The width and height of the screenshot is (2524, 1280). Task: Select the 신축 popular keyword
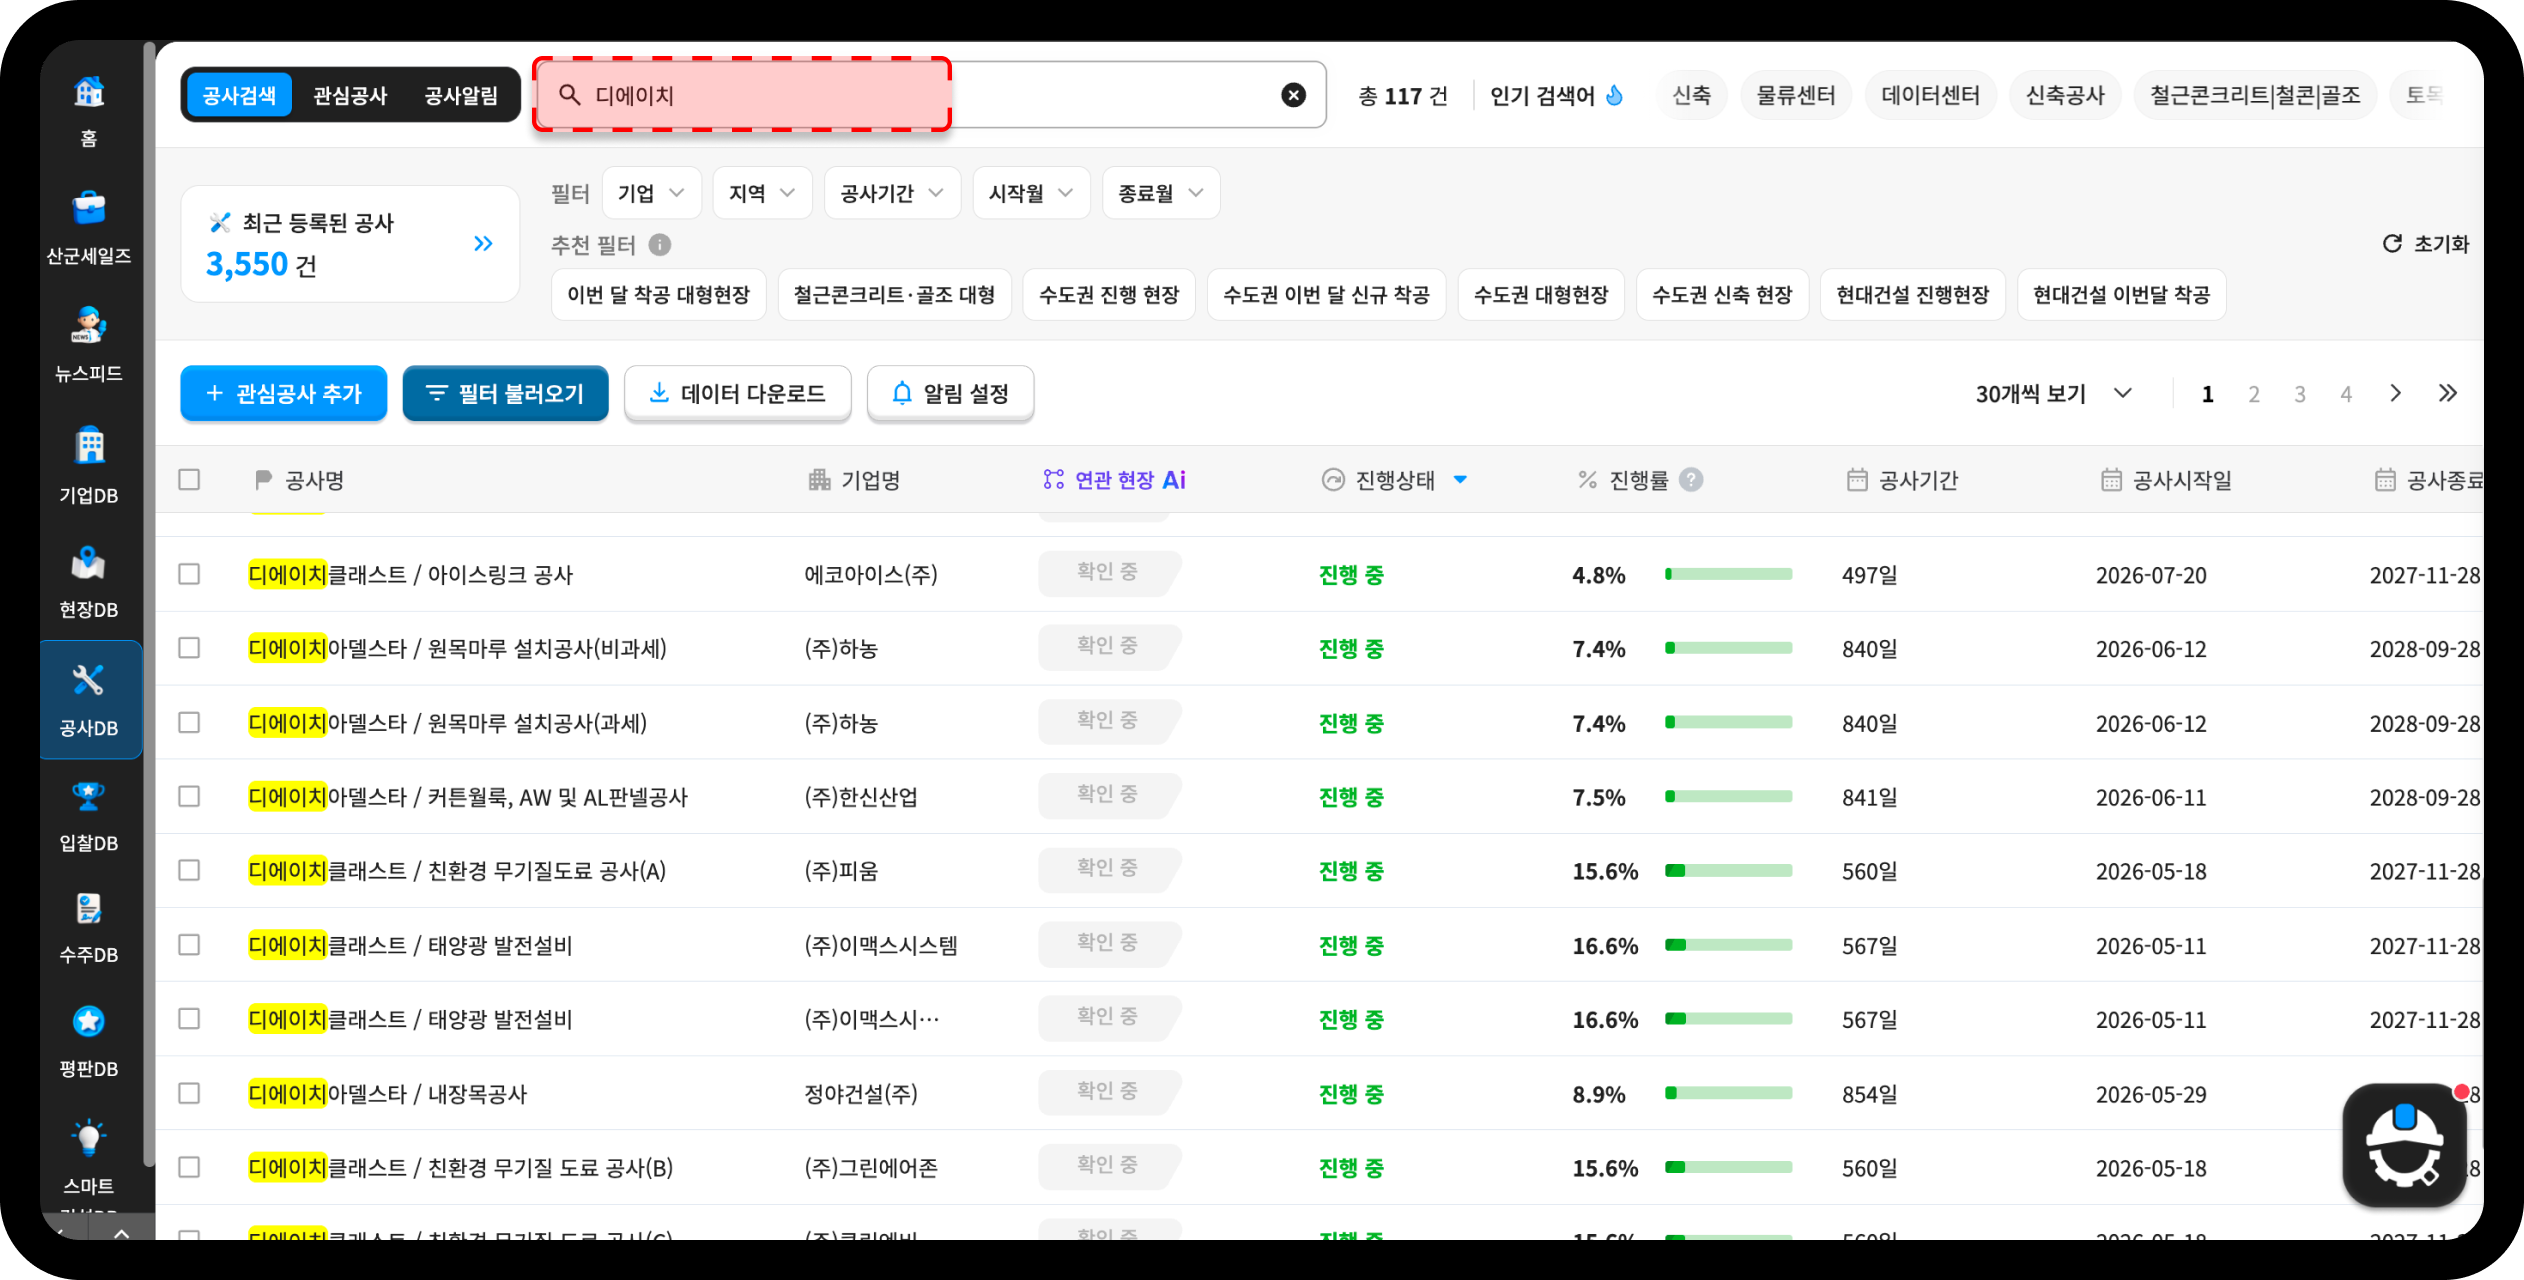(x=1691, y=95)
